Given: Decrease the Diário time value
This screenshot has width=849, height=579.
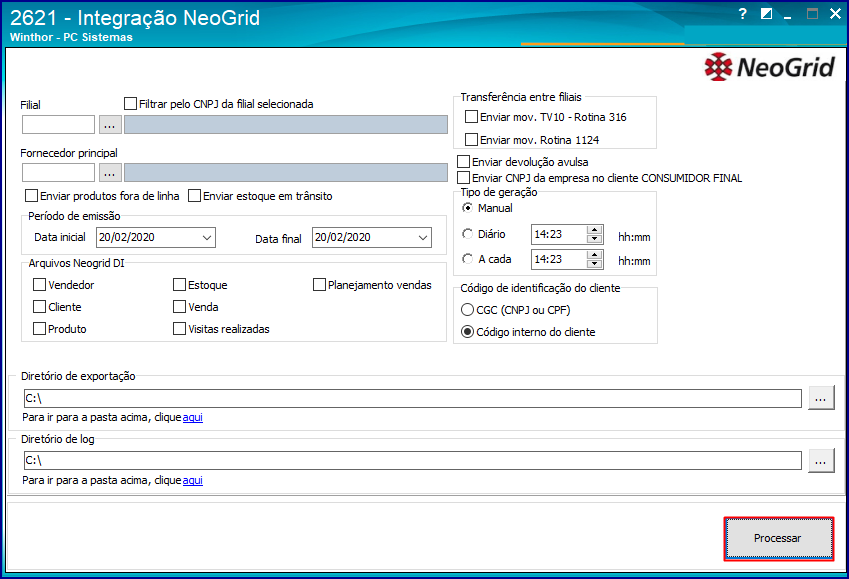Looking at the screenshot, I should pos(595,239).
